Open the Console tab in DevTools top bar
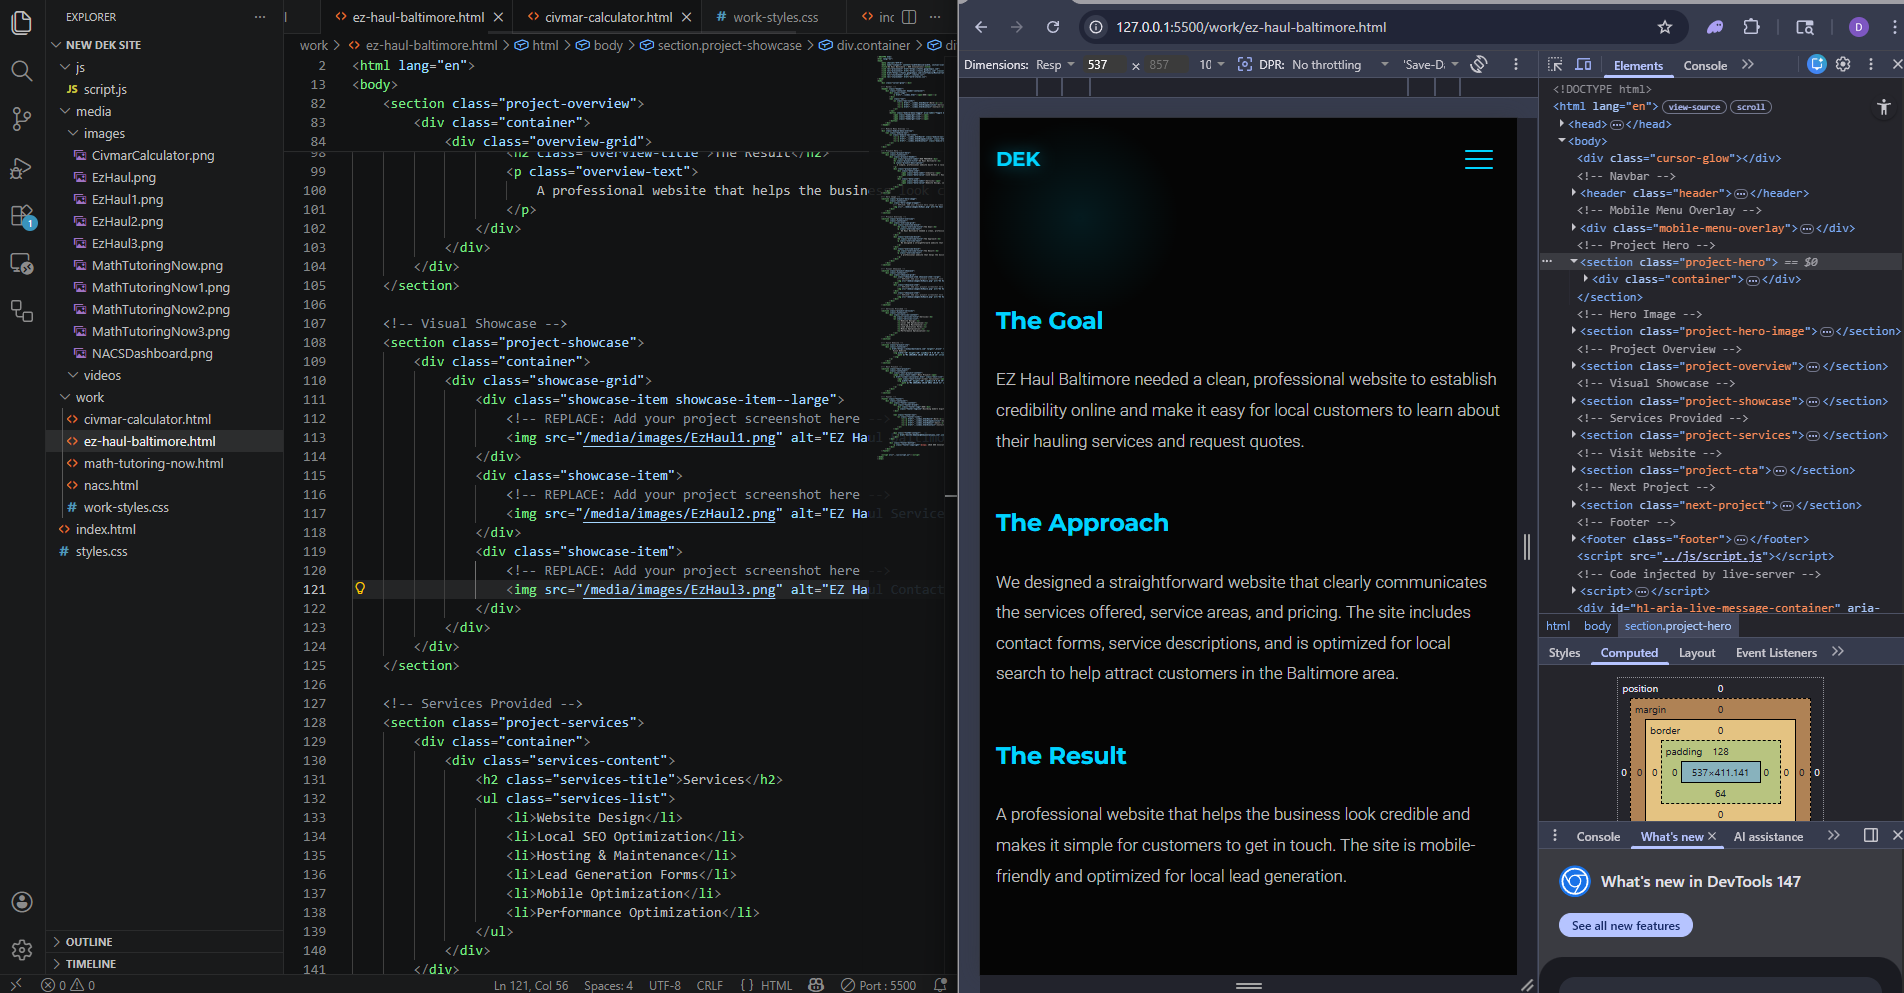This screenshot has height=993, width=1904. (x=1705, y=65)
